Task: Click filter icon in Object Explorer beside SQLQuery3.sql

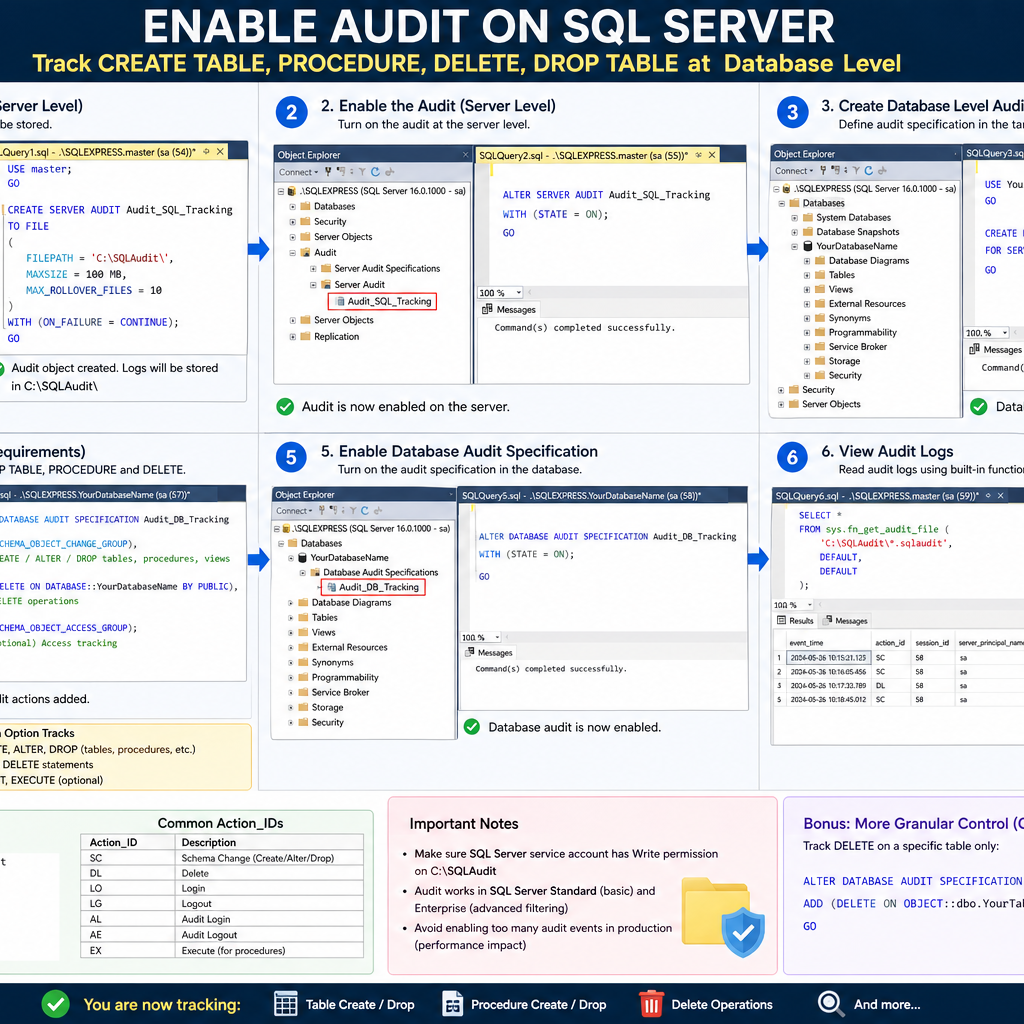Action: coord(856,170)
